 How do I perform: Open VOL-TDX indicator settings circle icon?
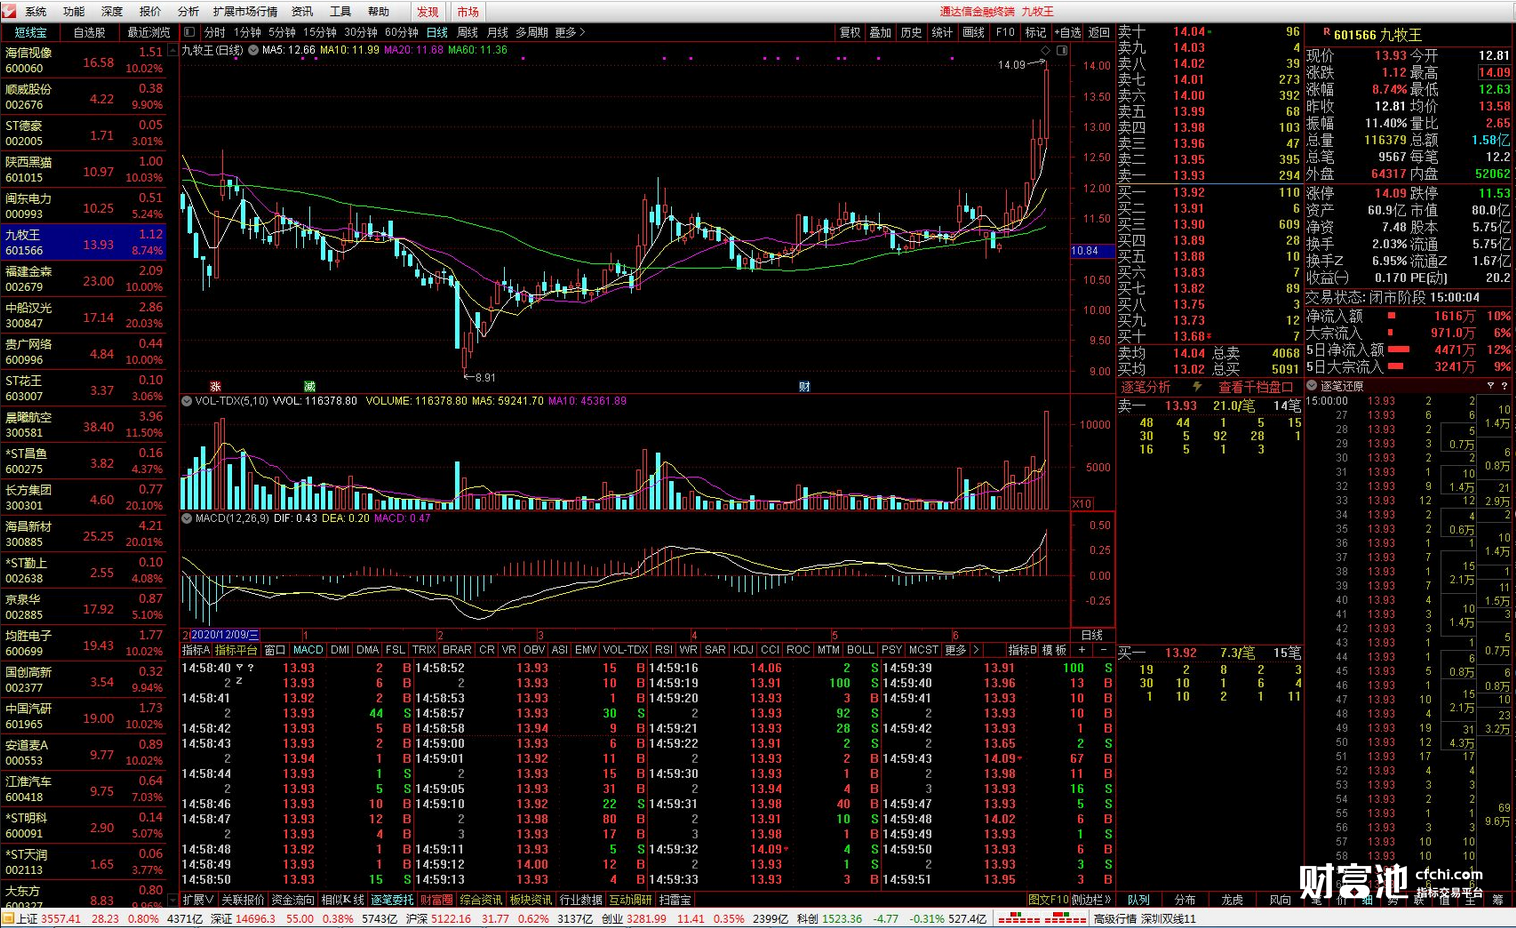(187, 401)
